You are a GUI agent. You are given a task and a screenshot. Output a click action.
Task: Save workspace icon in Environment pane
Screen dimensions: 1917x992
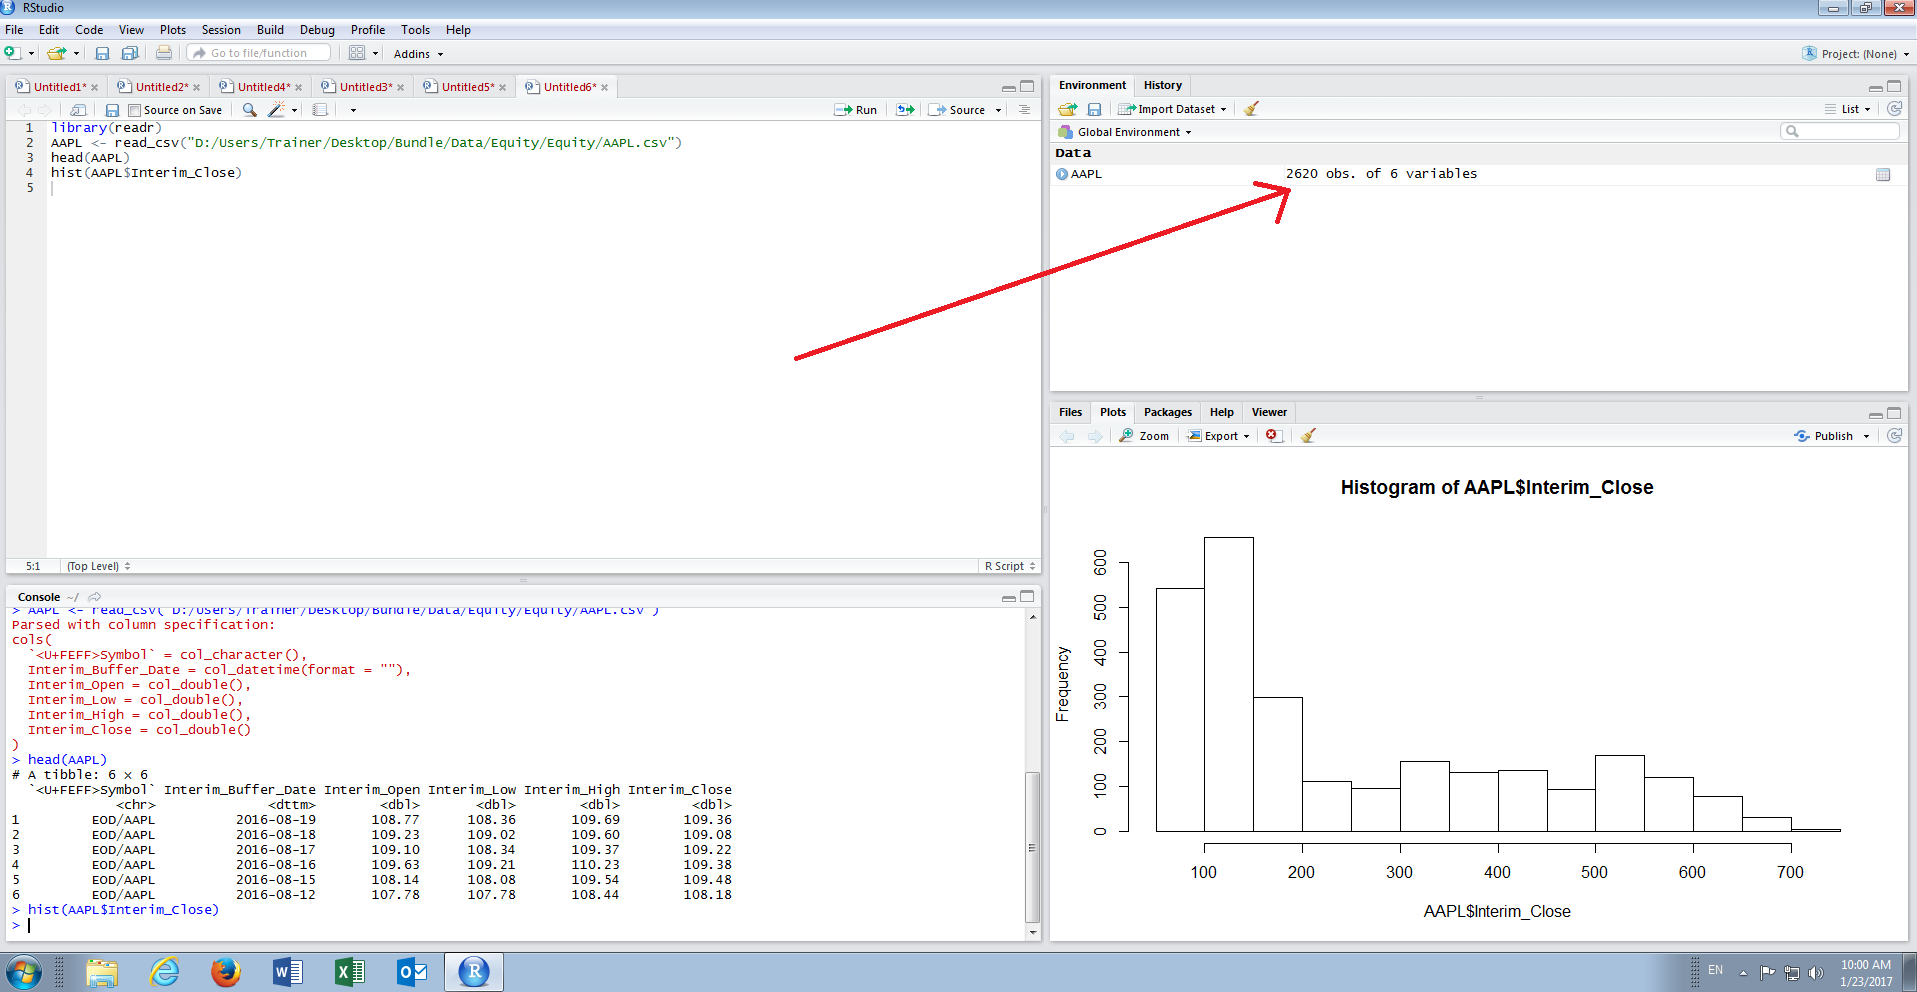point(1094,109)
